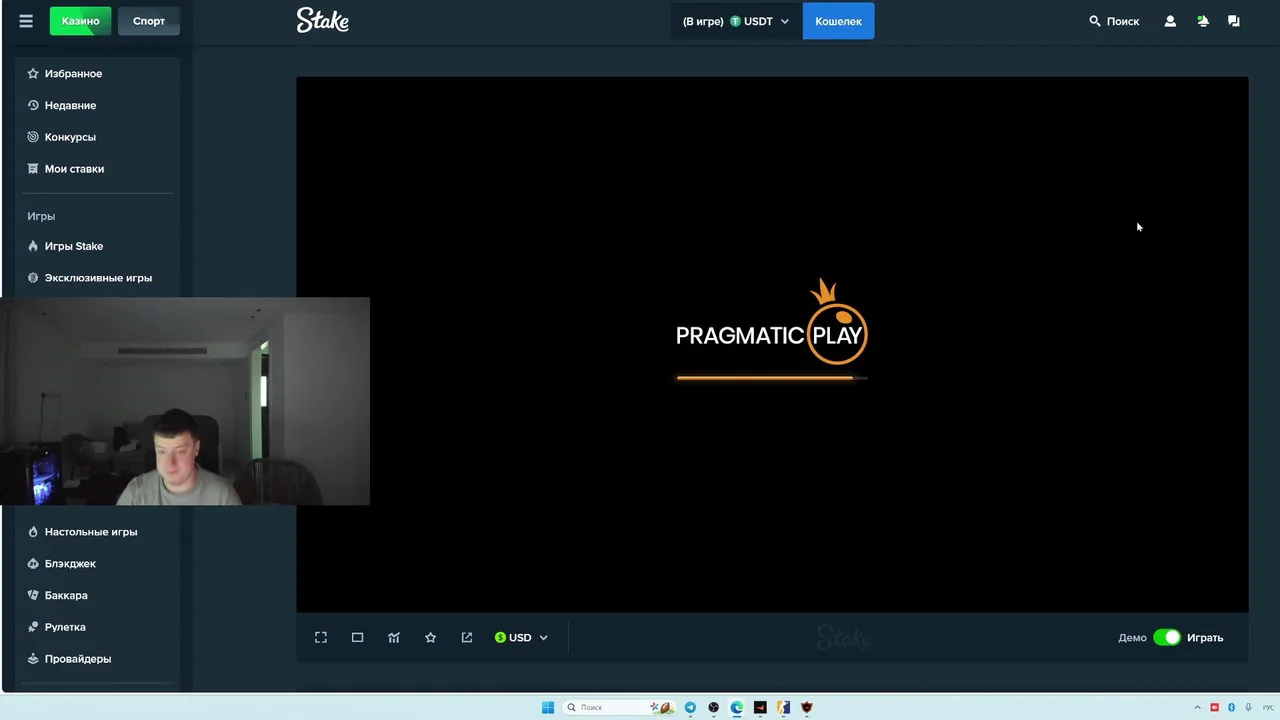Image resolution: width=1280 pixels, height=720 pixels.
Task: Click the icon beside Баккара
Action: [33, 595]
